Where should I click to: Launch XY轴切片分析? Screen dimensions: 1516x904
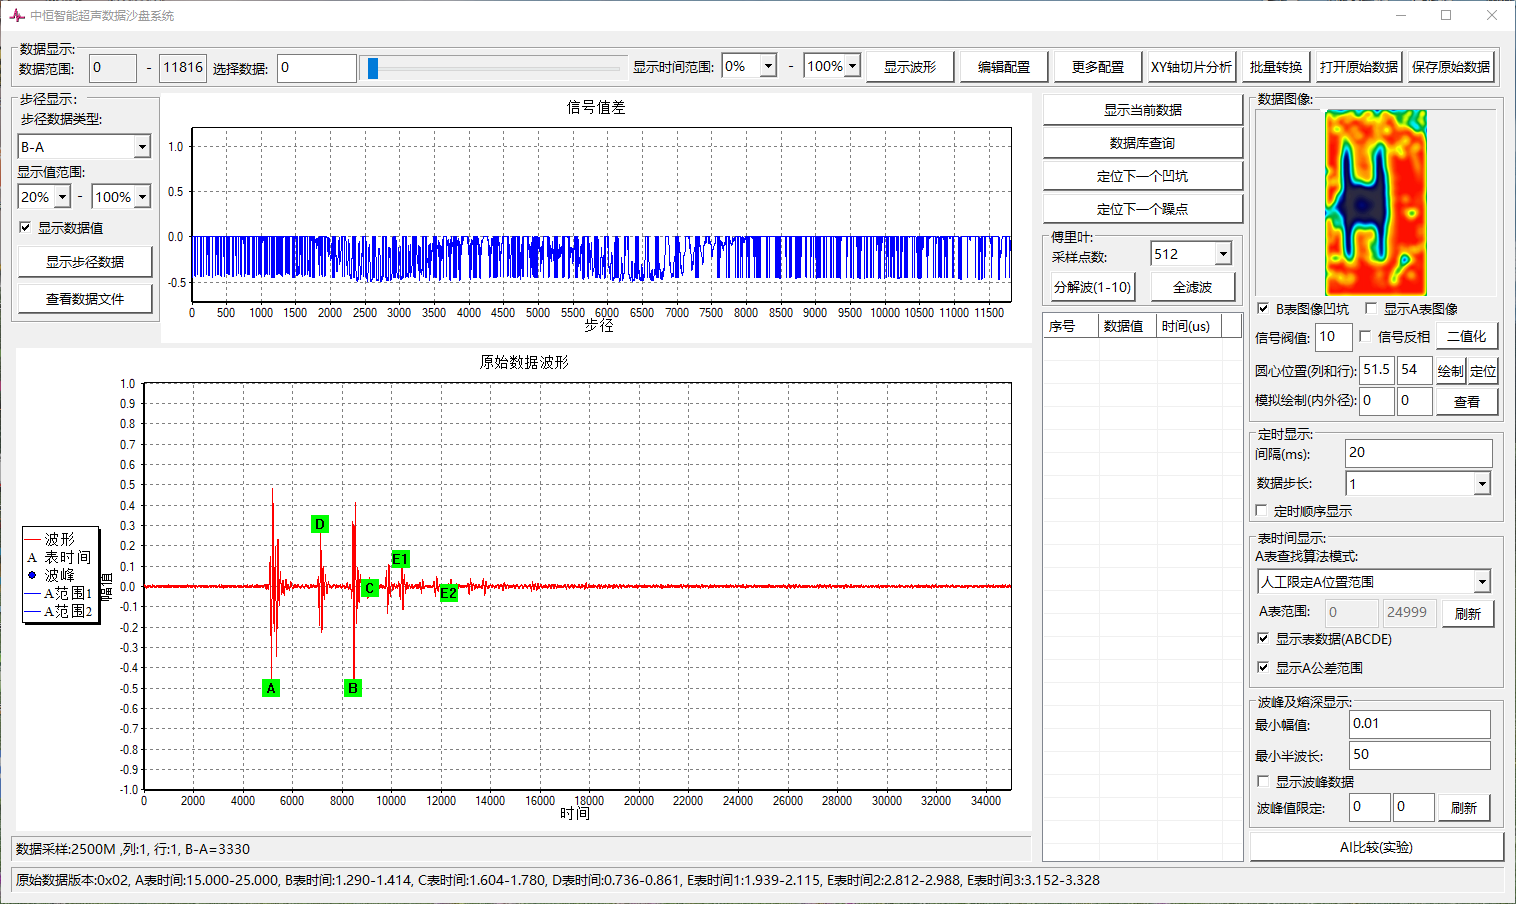(x=1192, y=67)
